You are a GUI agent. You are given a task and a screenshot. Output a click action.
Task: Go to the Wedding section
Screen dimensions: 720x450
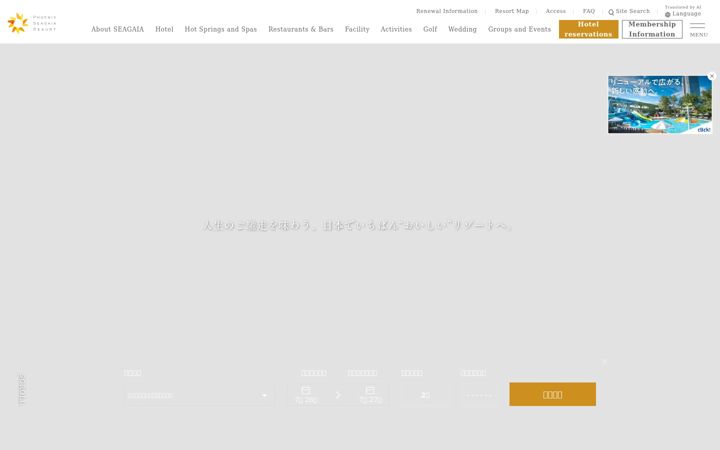point(462,29)
